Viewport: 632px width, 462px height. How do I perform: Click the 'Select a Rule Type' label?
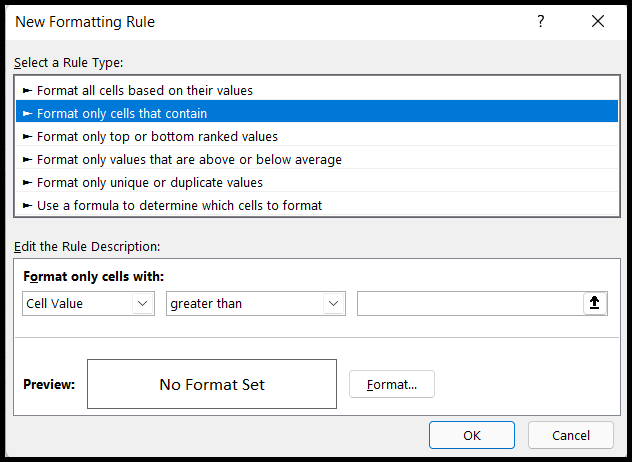point(68,62)
